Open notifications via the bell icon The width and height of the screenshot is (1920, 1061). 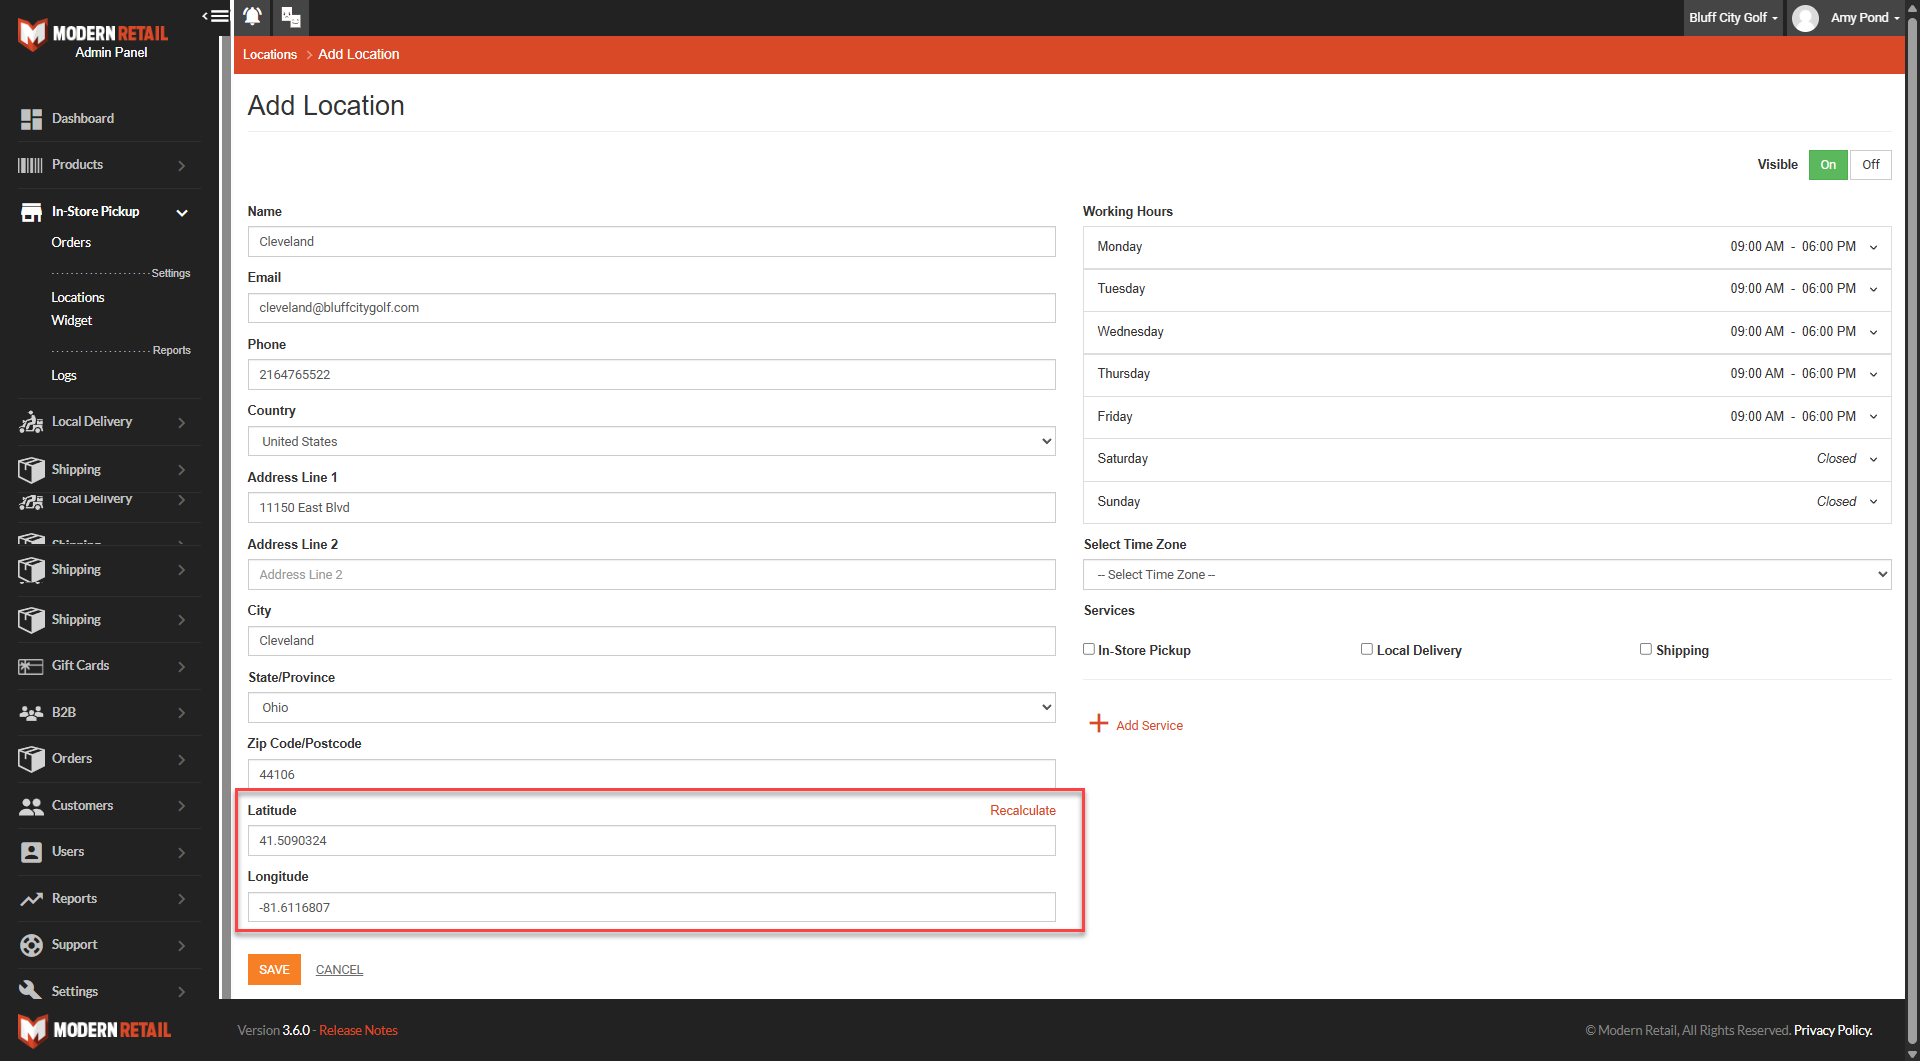pos(253,17)
